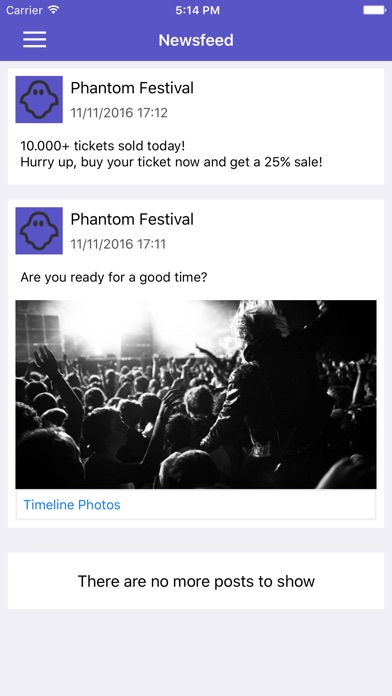Tap the battery indicator icon

(374, 10)
